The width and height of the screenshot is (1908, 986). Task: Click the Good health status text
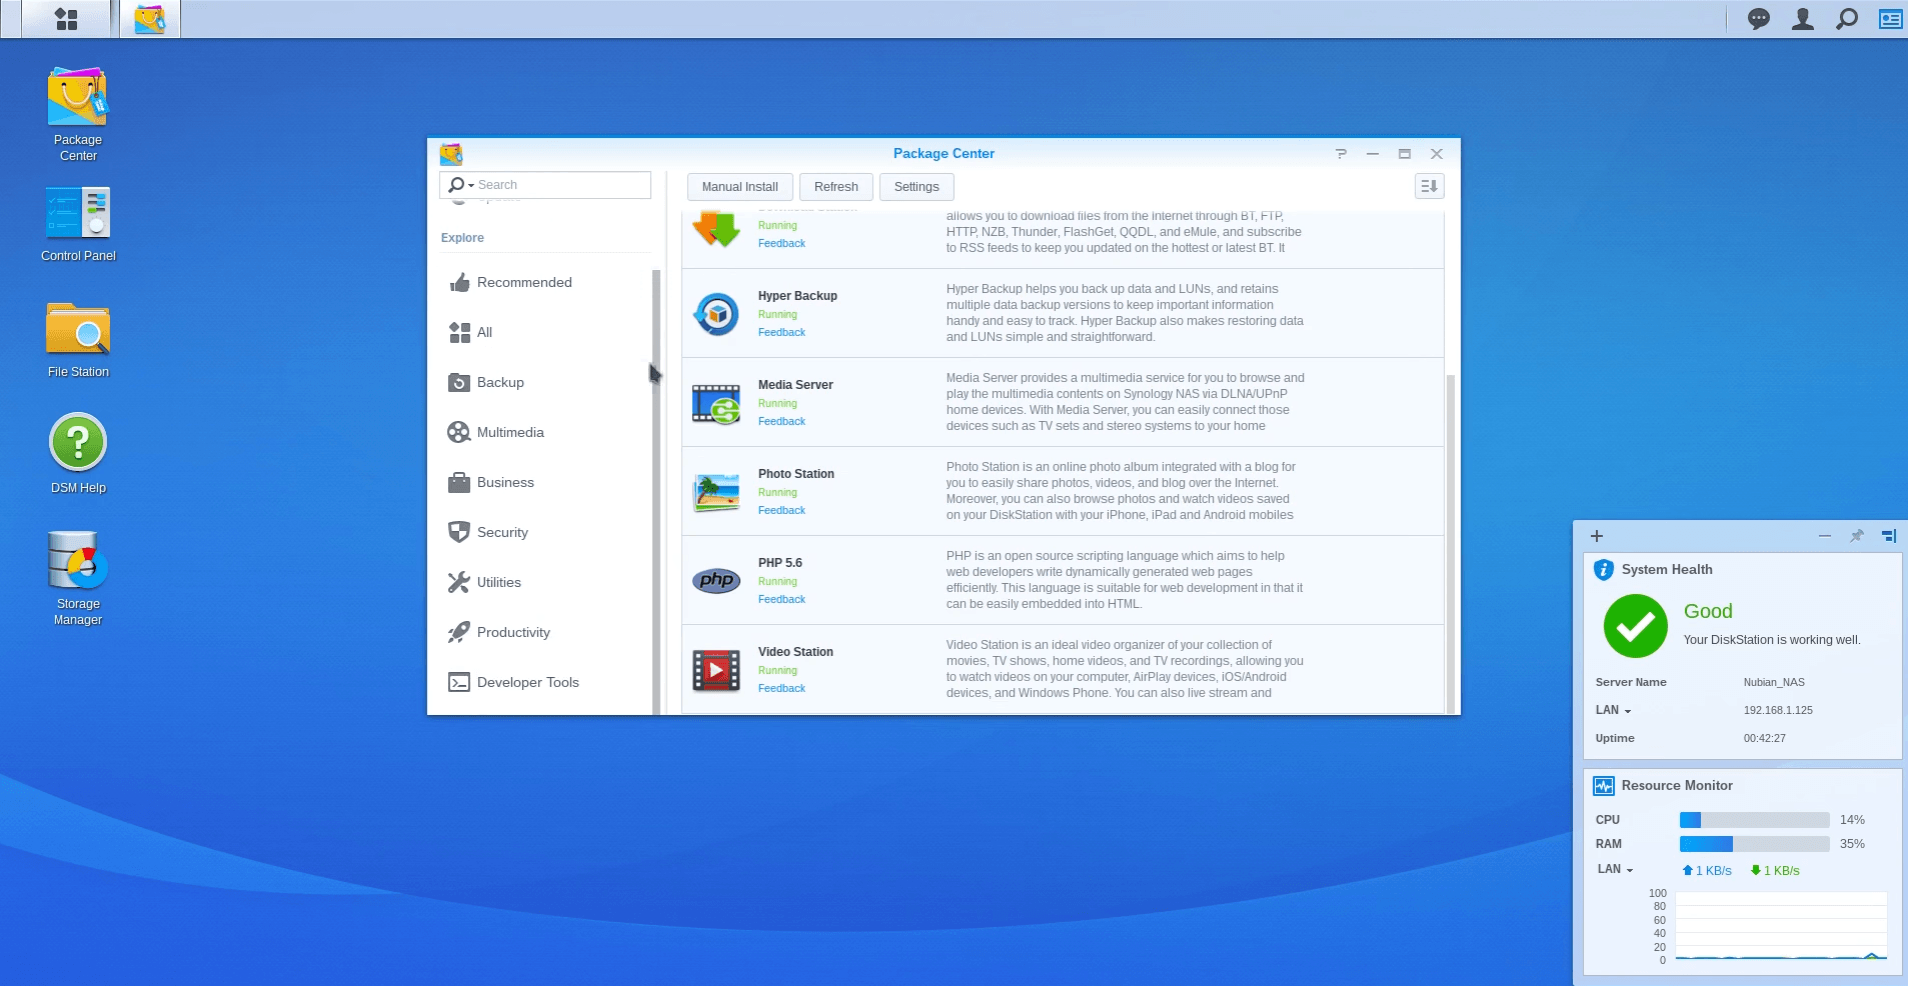tap(1708, 611)
